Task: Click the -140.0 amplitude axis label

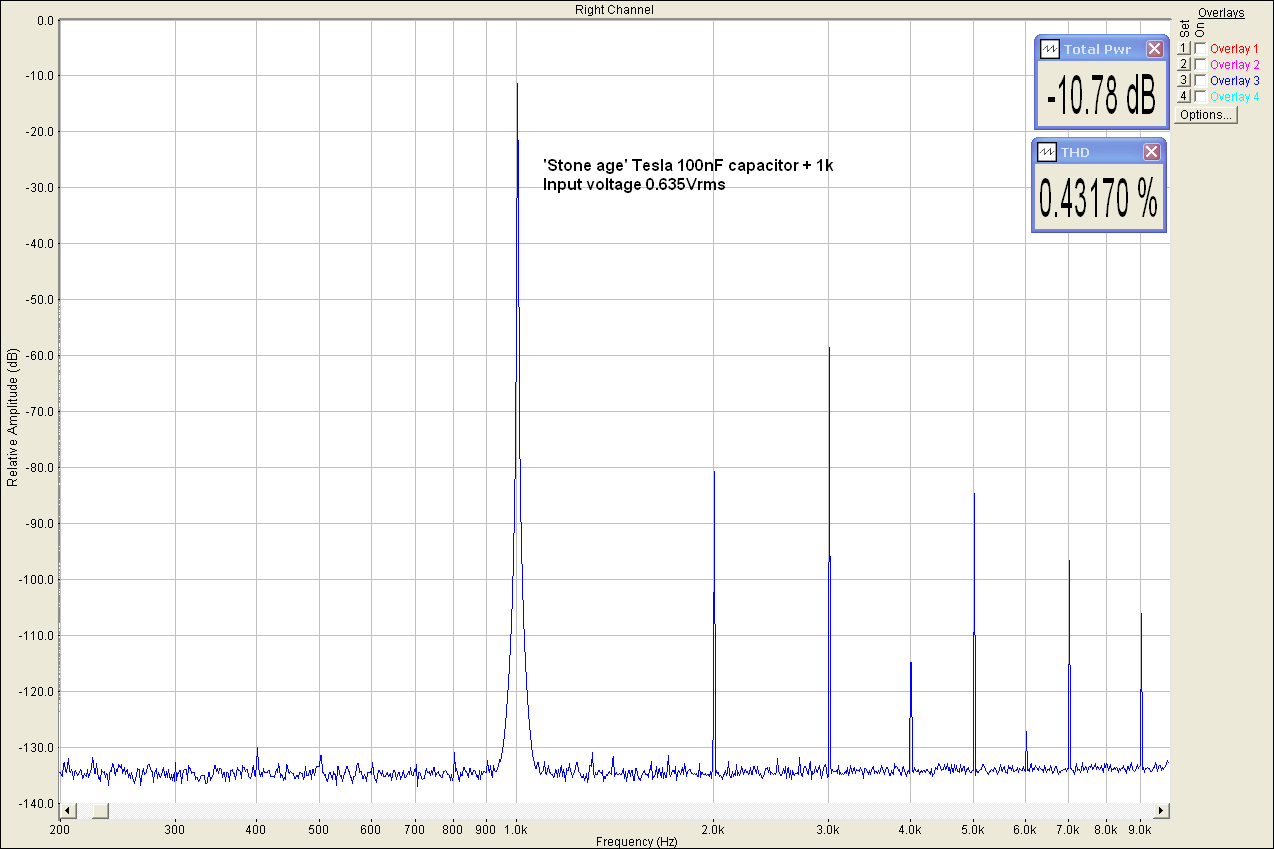Action: point(37,804)
